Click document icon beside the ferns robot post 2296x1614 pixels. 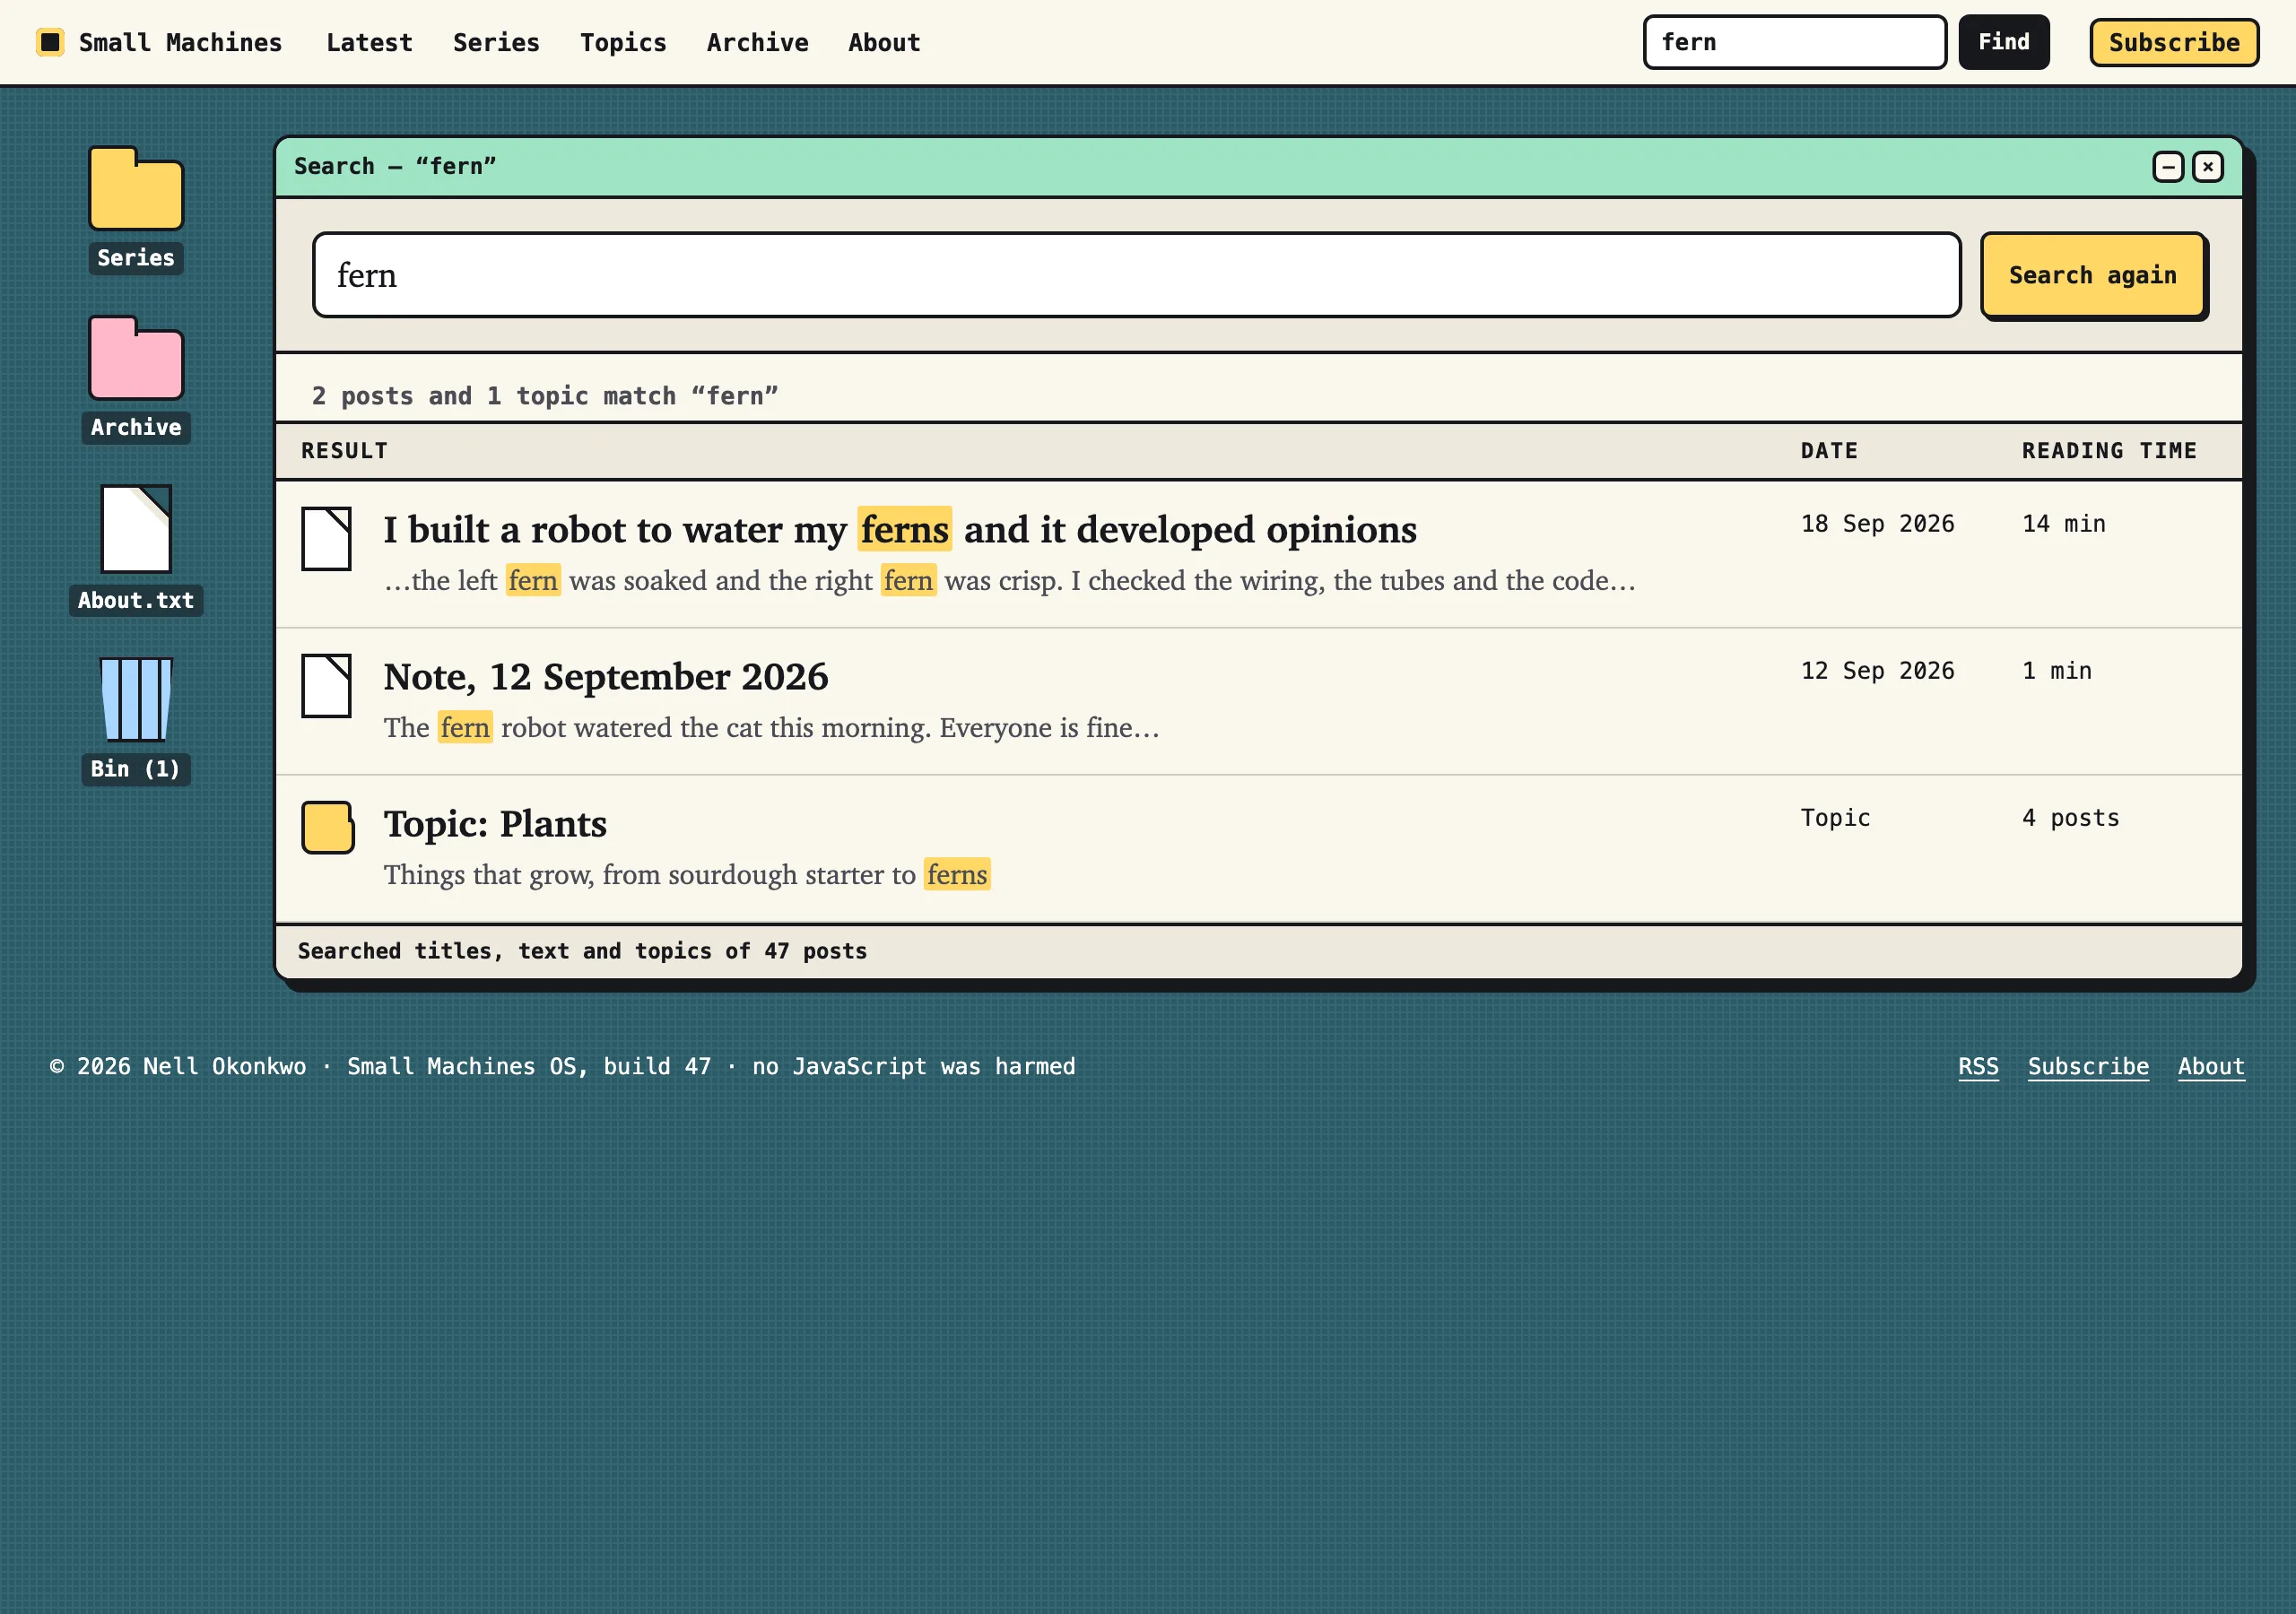[x=326, y=538]
